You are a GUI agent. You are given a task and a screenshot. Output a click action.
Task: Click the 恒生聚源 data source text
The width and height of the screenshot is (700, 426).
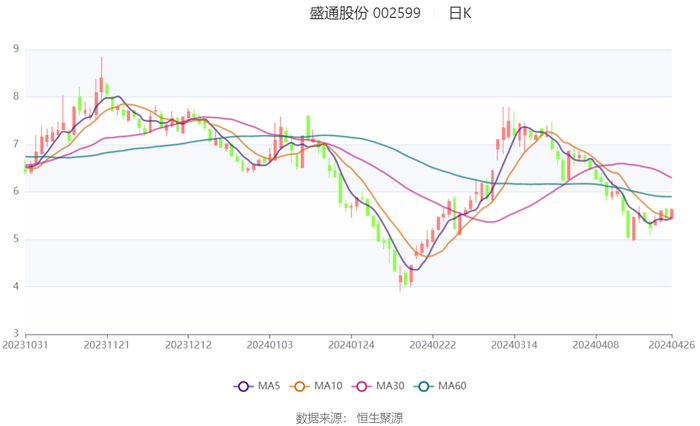coord(380,416)
